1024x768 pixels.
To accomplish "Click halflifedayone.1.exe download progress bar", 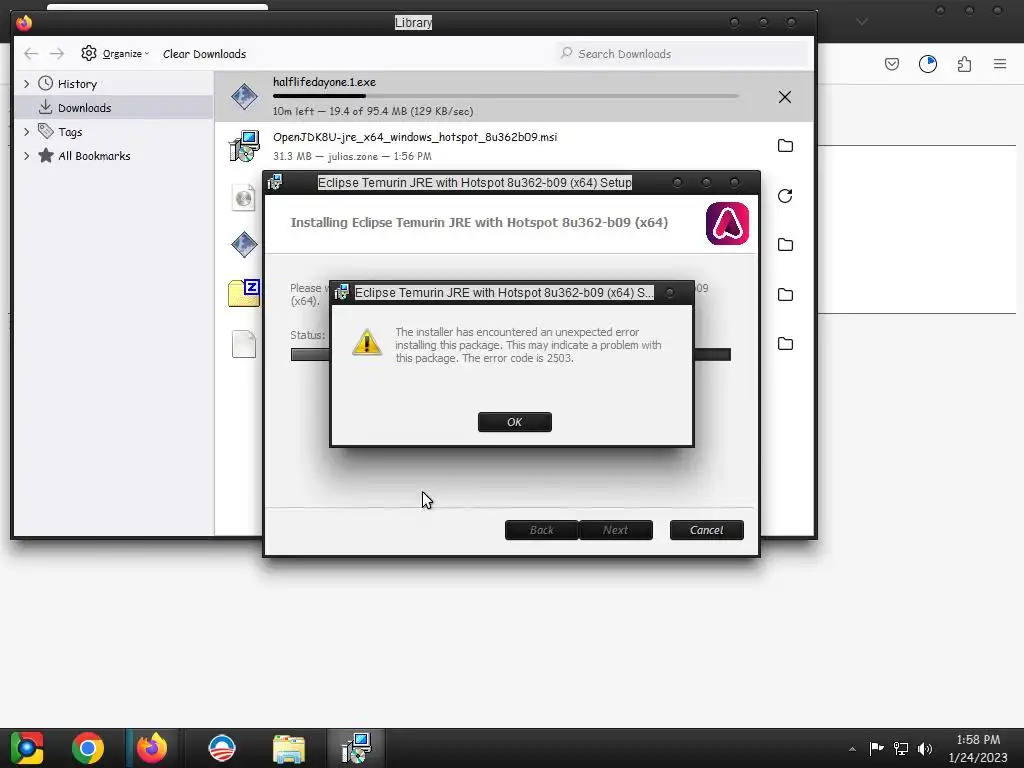I will tap(505, 96).
